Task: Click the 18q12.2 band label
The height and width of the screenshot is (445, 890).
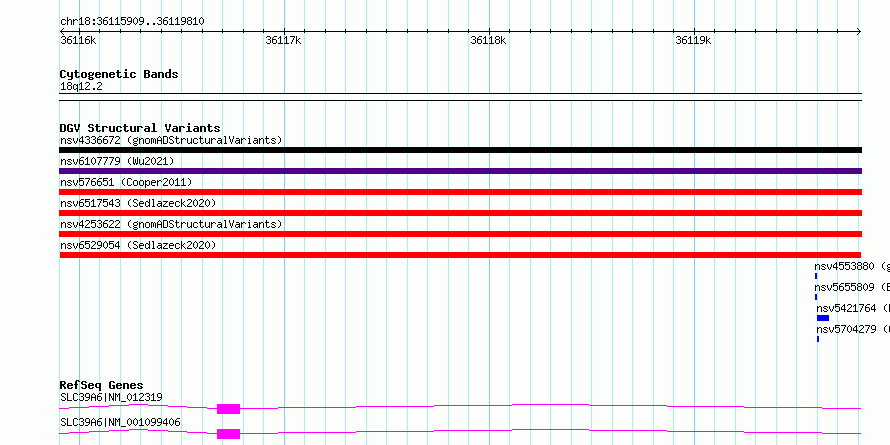Action: pos(81,87)
